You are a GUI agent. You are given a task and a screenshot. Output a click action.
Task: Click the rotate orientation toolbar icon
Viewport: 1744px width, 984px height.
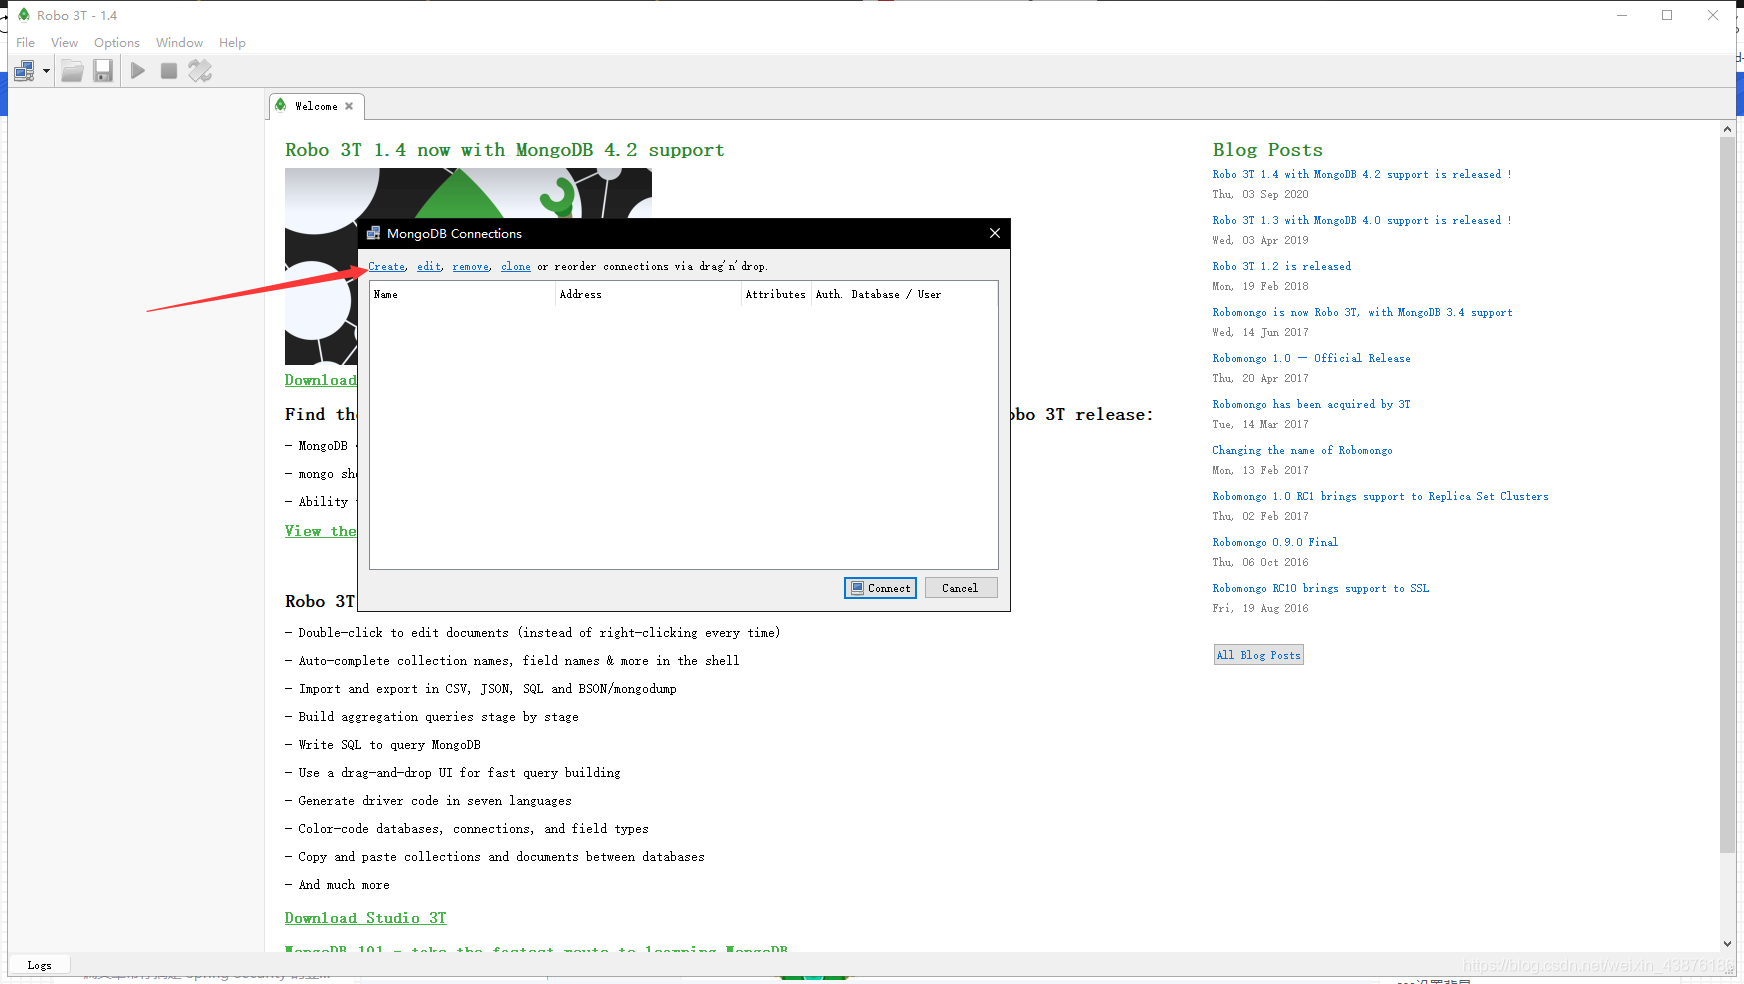click(x=200, y=71)
